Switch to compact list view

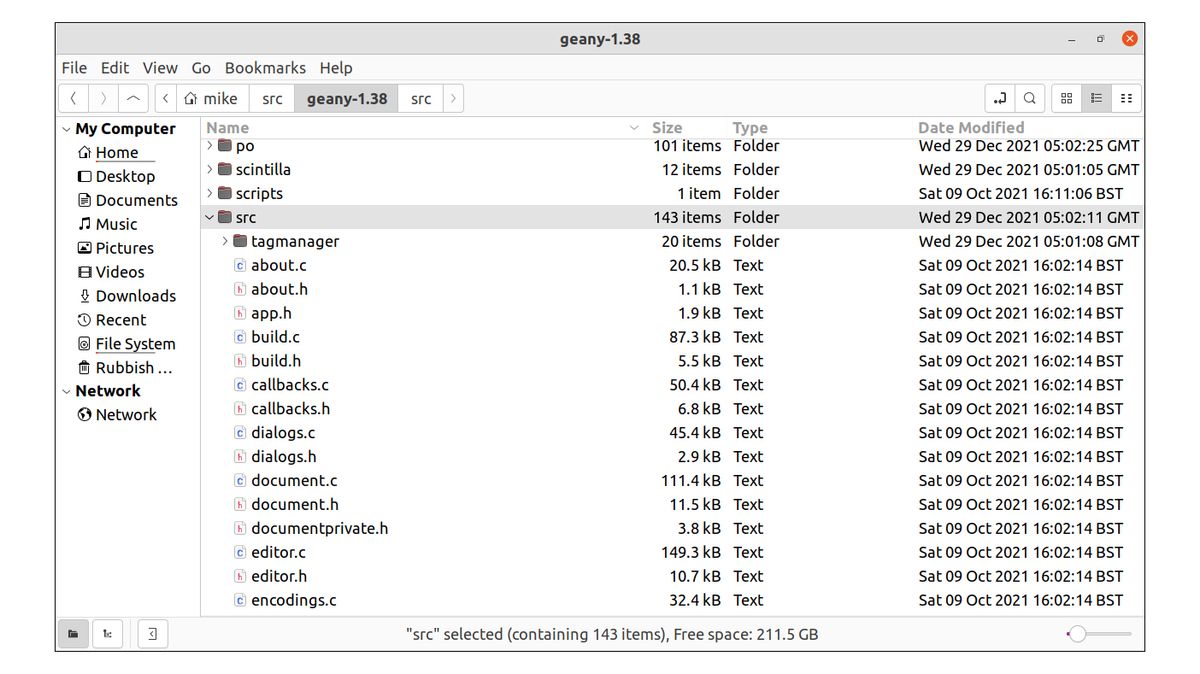pos(1126,97)
